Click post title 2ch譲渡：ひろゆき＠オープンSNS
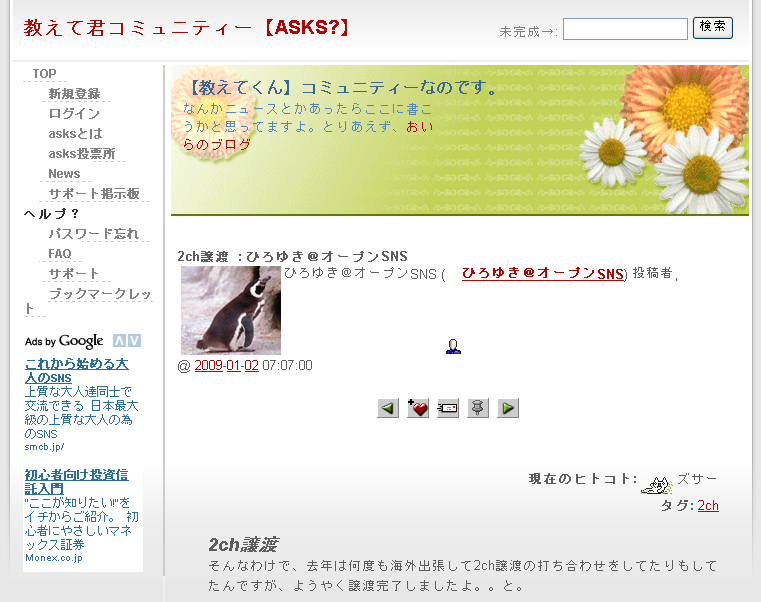Image resolution: width=761 pixels, height=602 pixels. pos(292,256)
